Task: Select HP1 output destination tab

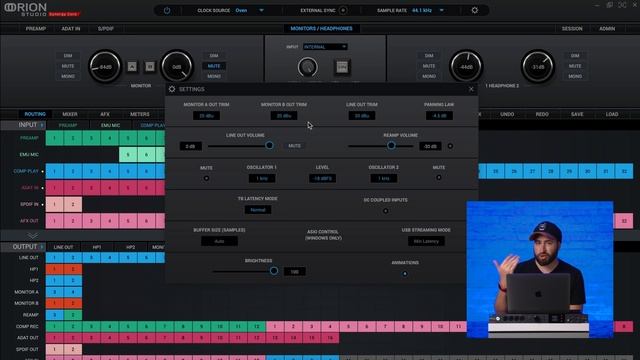Action: click(97, 247)
